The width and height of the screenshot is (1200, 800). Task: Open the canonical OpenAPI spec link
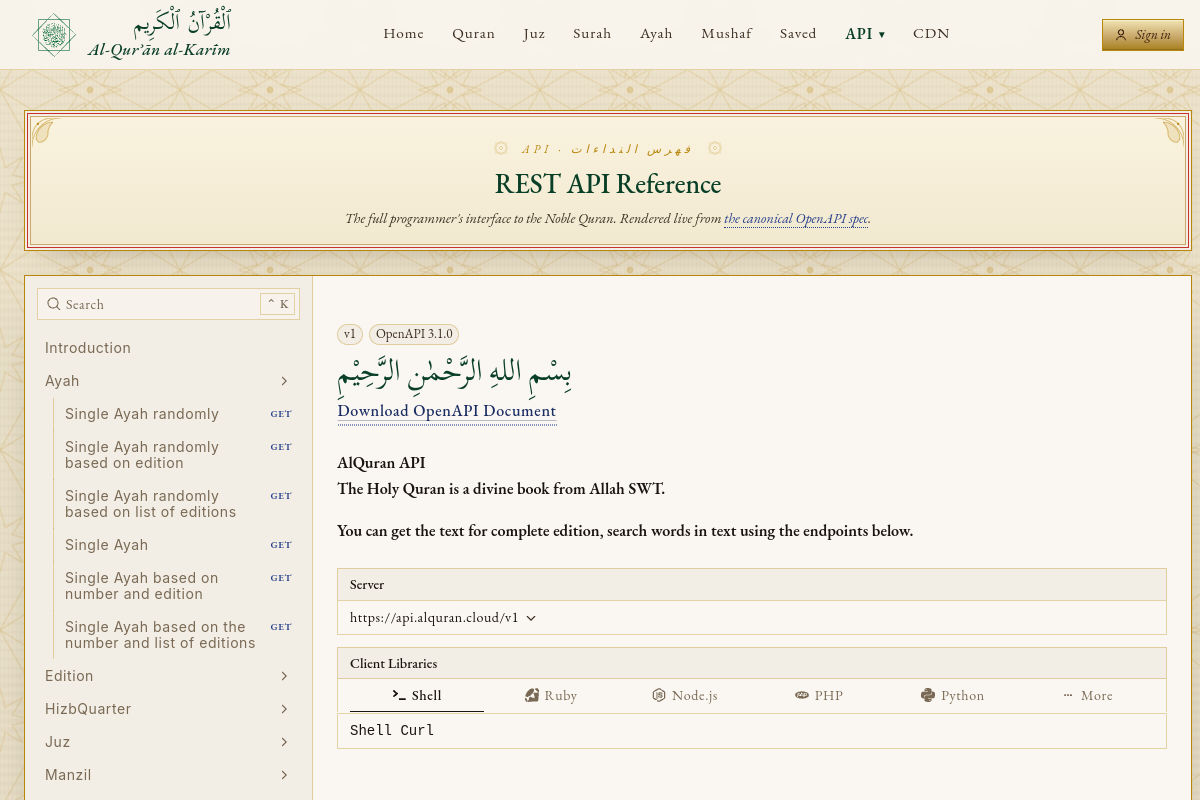click(796, 219)
